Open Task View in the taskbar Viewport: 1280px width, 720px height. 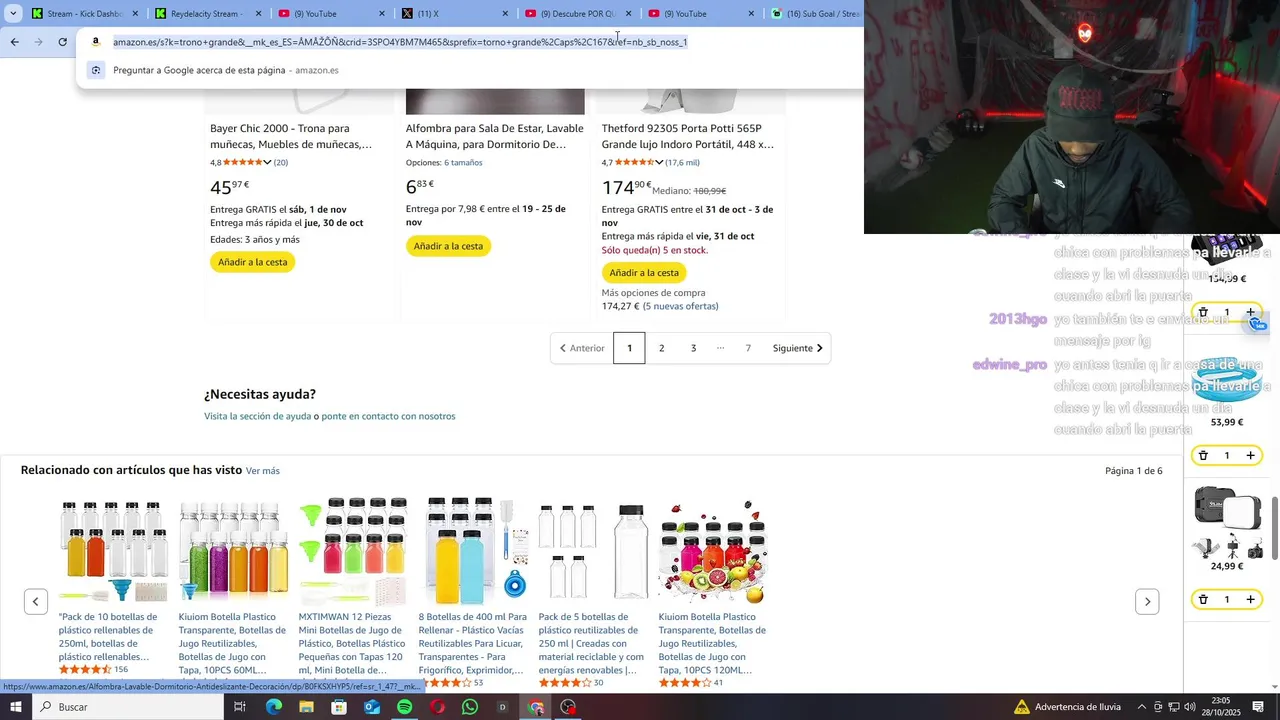click(240, 707)
